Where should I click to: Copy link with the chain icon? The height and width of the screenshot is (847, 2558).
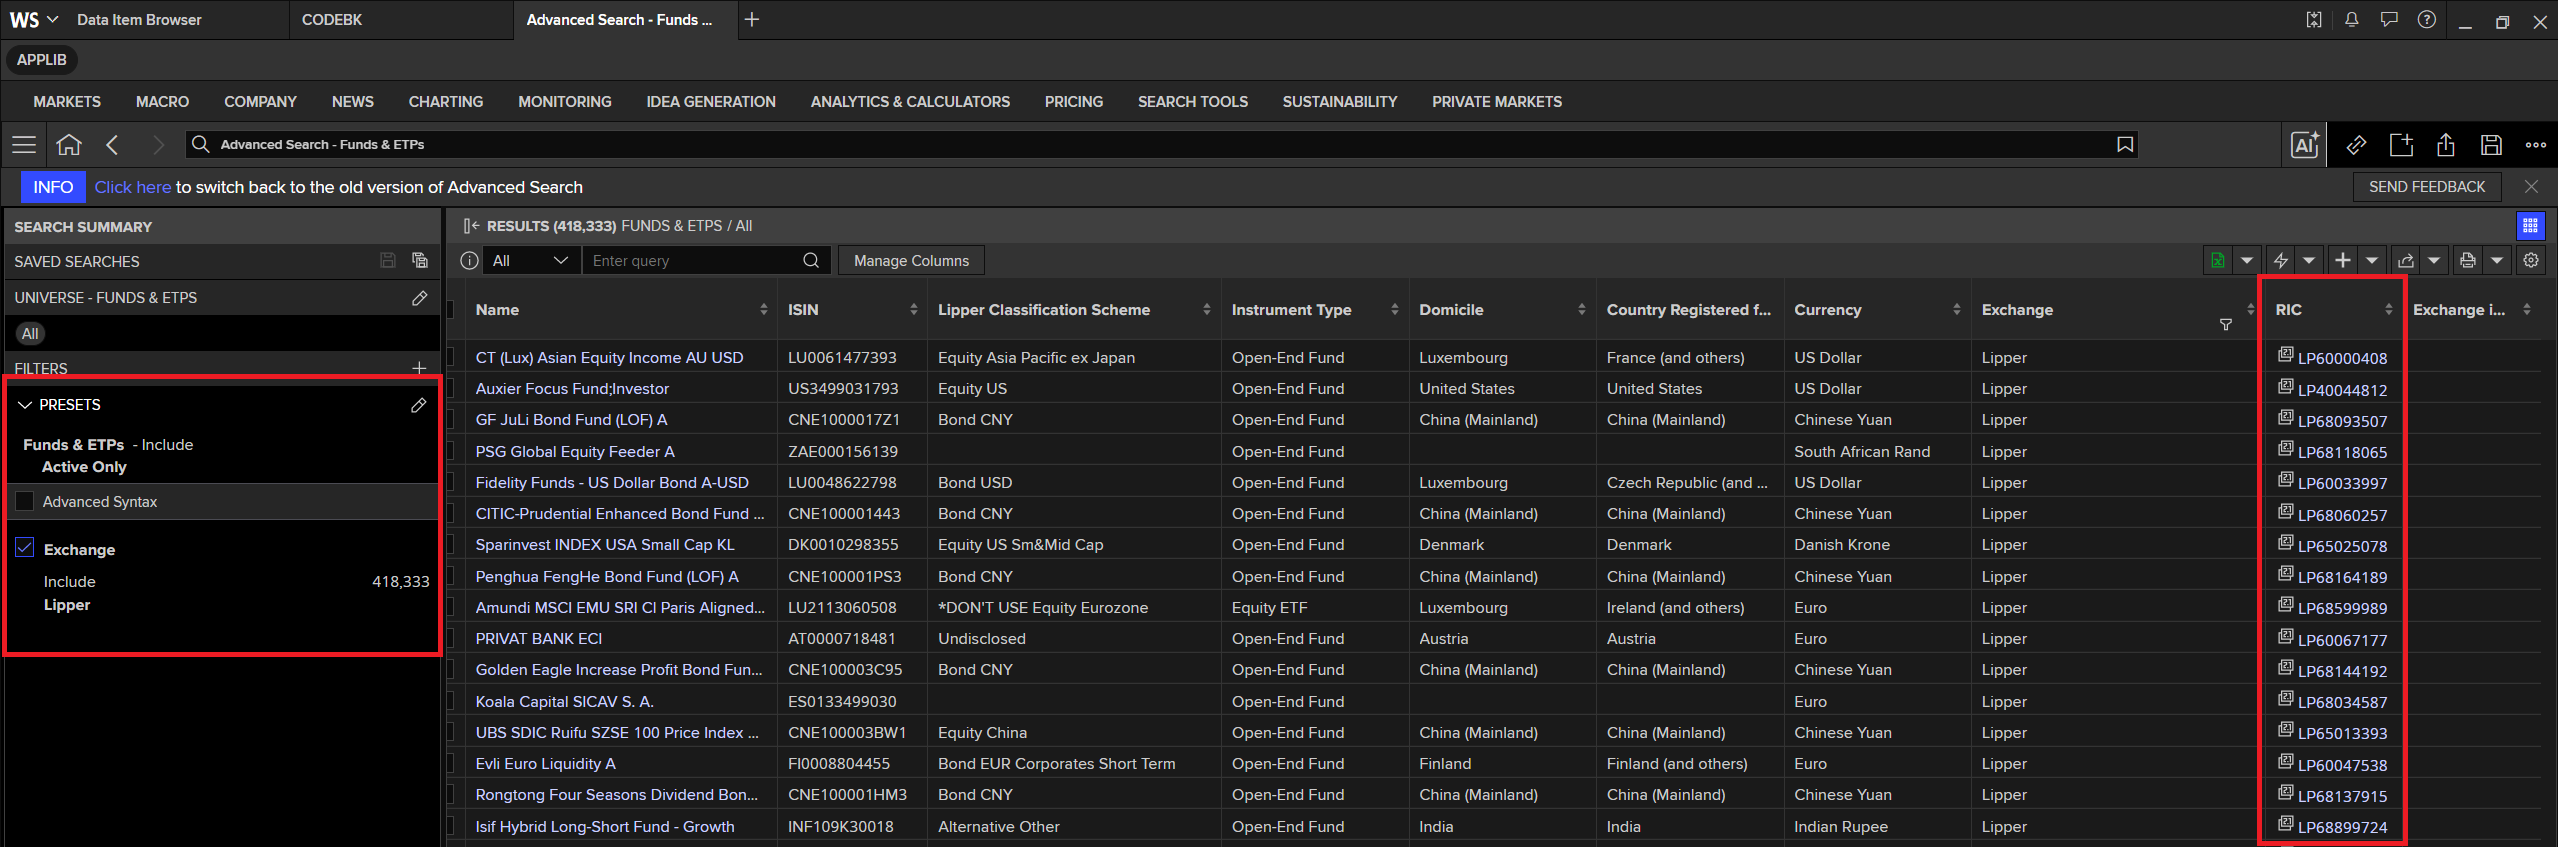coord(2356,145)
